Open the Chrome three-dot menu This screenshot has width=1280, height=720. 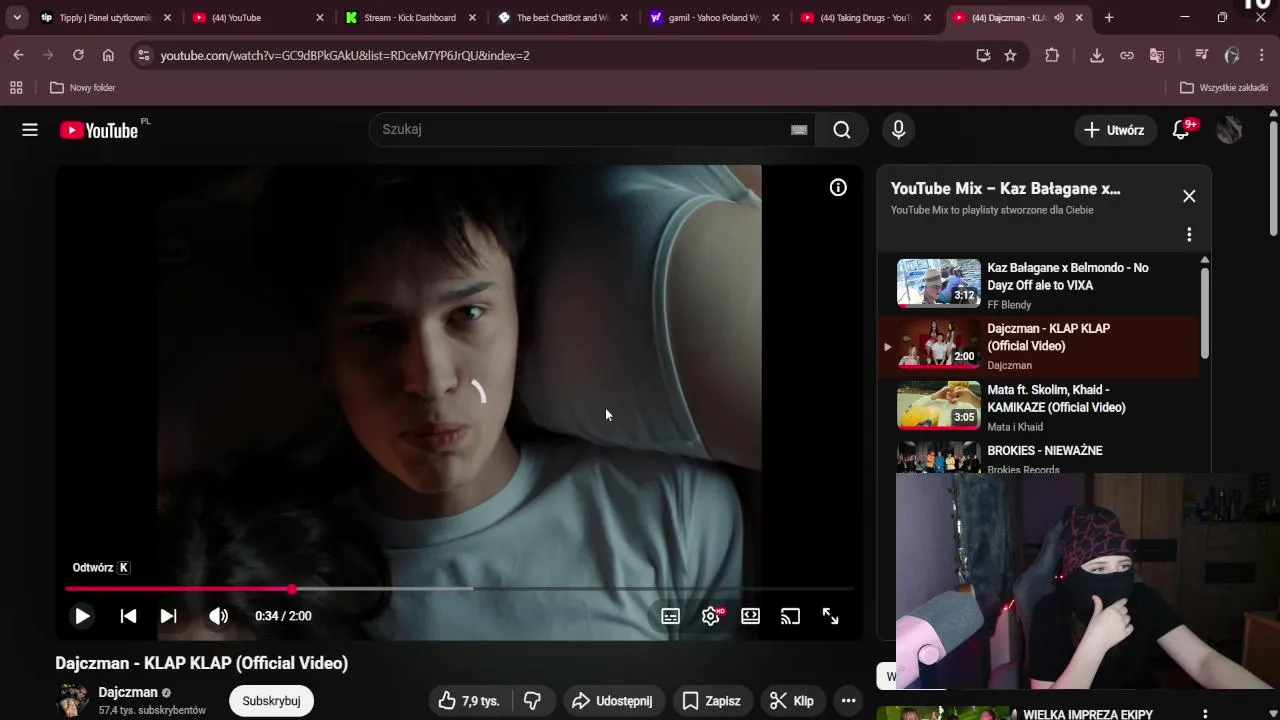1262,55
